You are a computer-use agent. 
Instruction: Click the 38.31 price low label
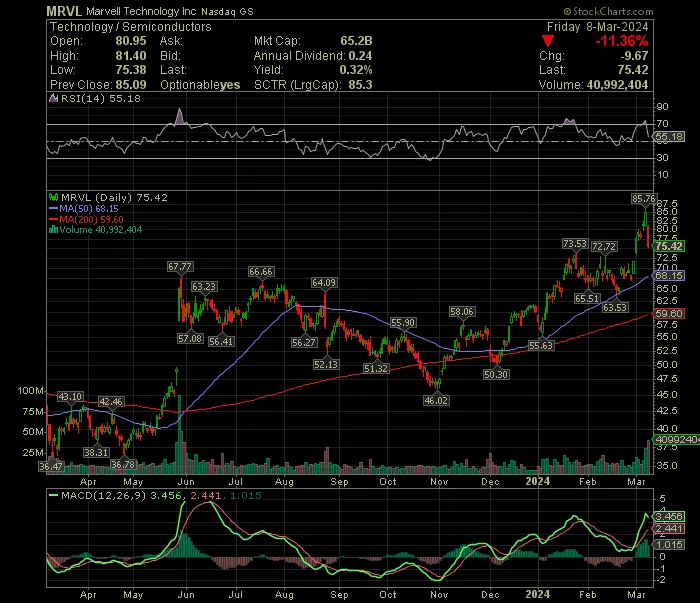click(x=96, y=452)
